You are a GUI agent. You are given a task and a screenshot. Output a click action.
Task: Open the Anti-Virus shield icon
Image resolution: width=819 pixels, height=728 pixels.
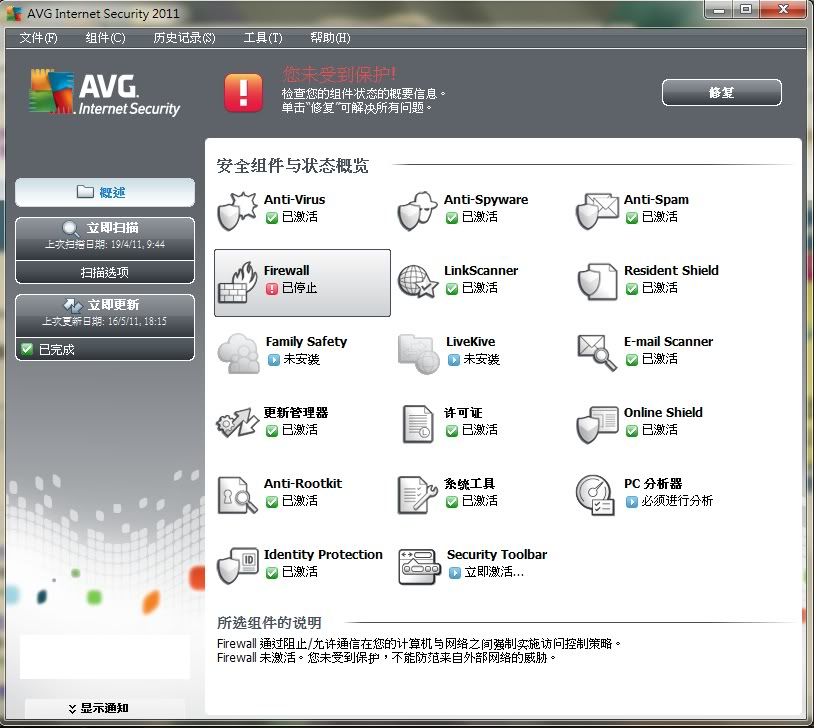click(x=238, y=209)
